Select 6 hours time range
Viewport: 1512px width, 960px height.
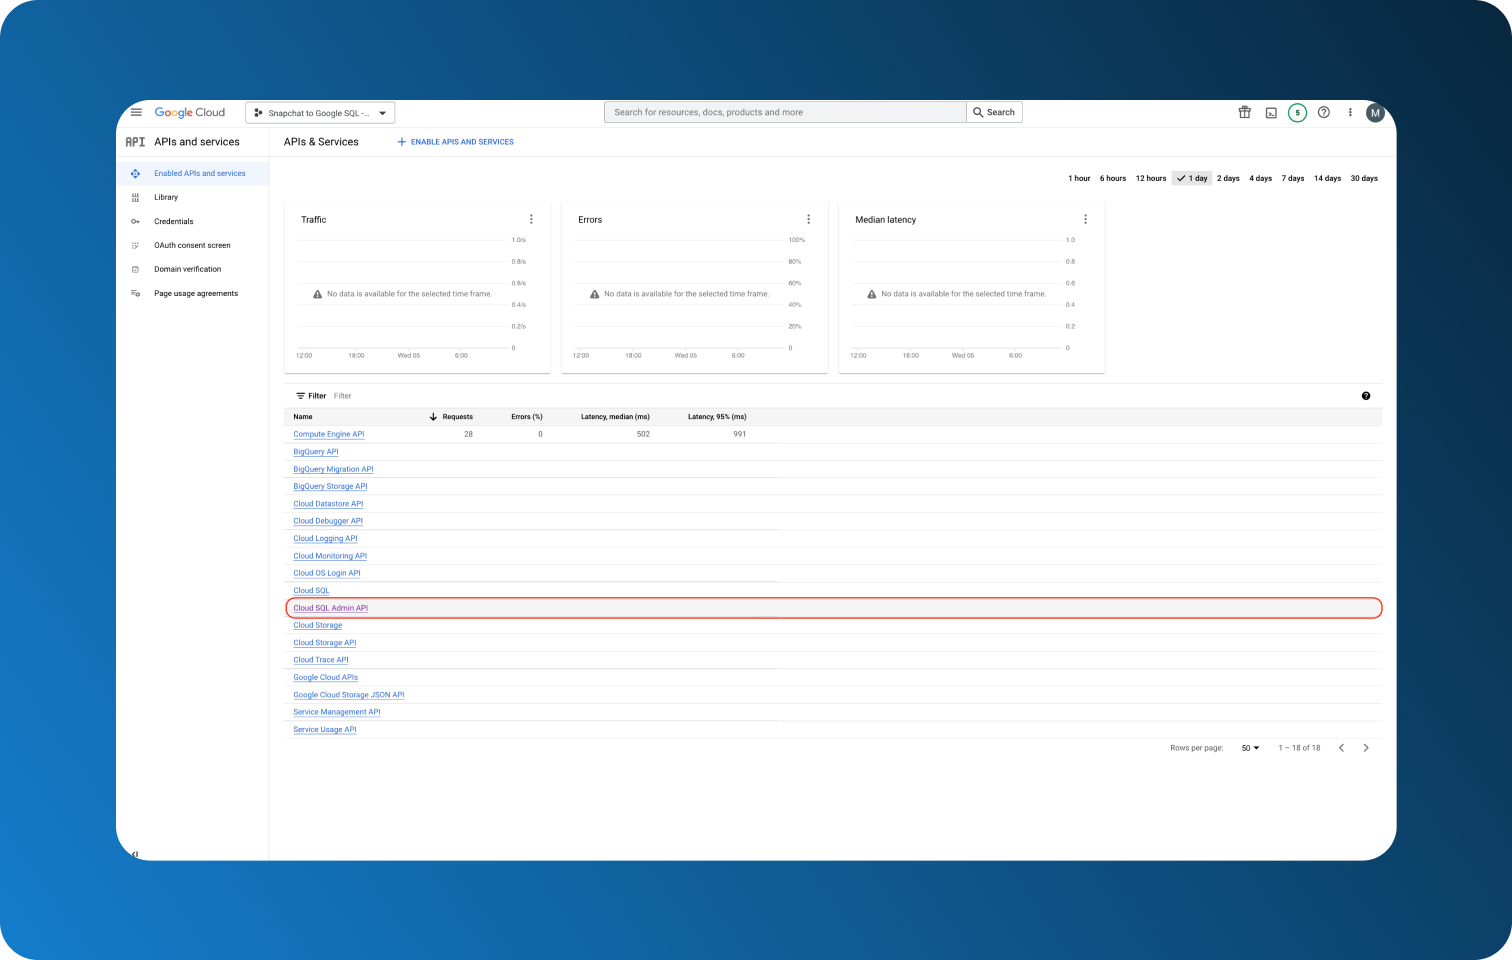click(x=1113, y=178)
